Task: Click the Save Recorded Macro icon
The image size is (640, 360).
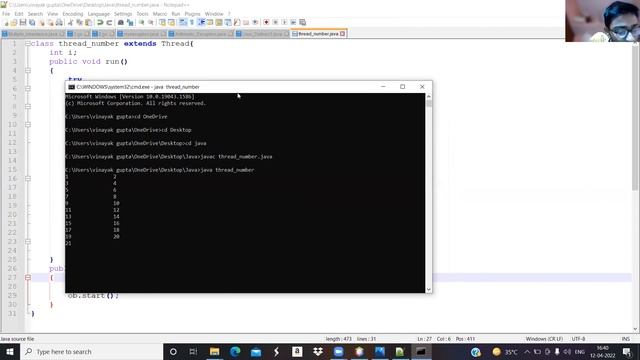Action: (x=302, y=22)
